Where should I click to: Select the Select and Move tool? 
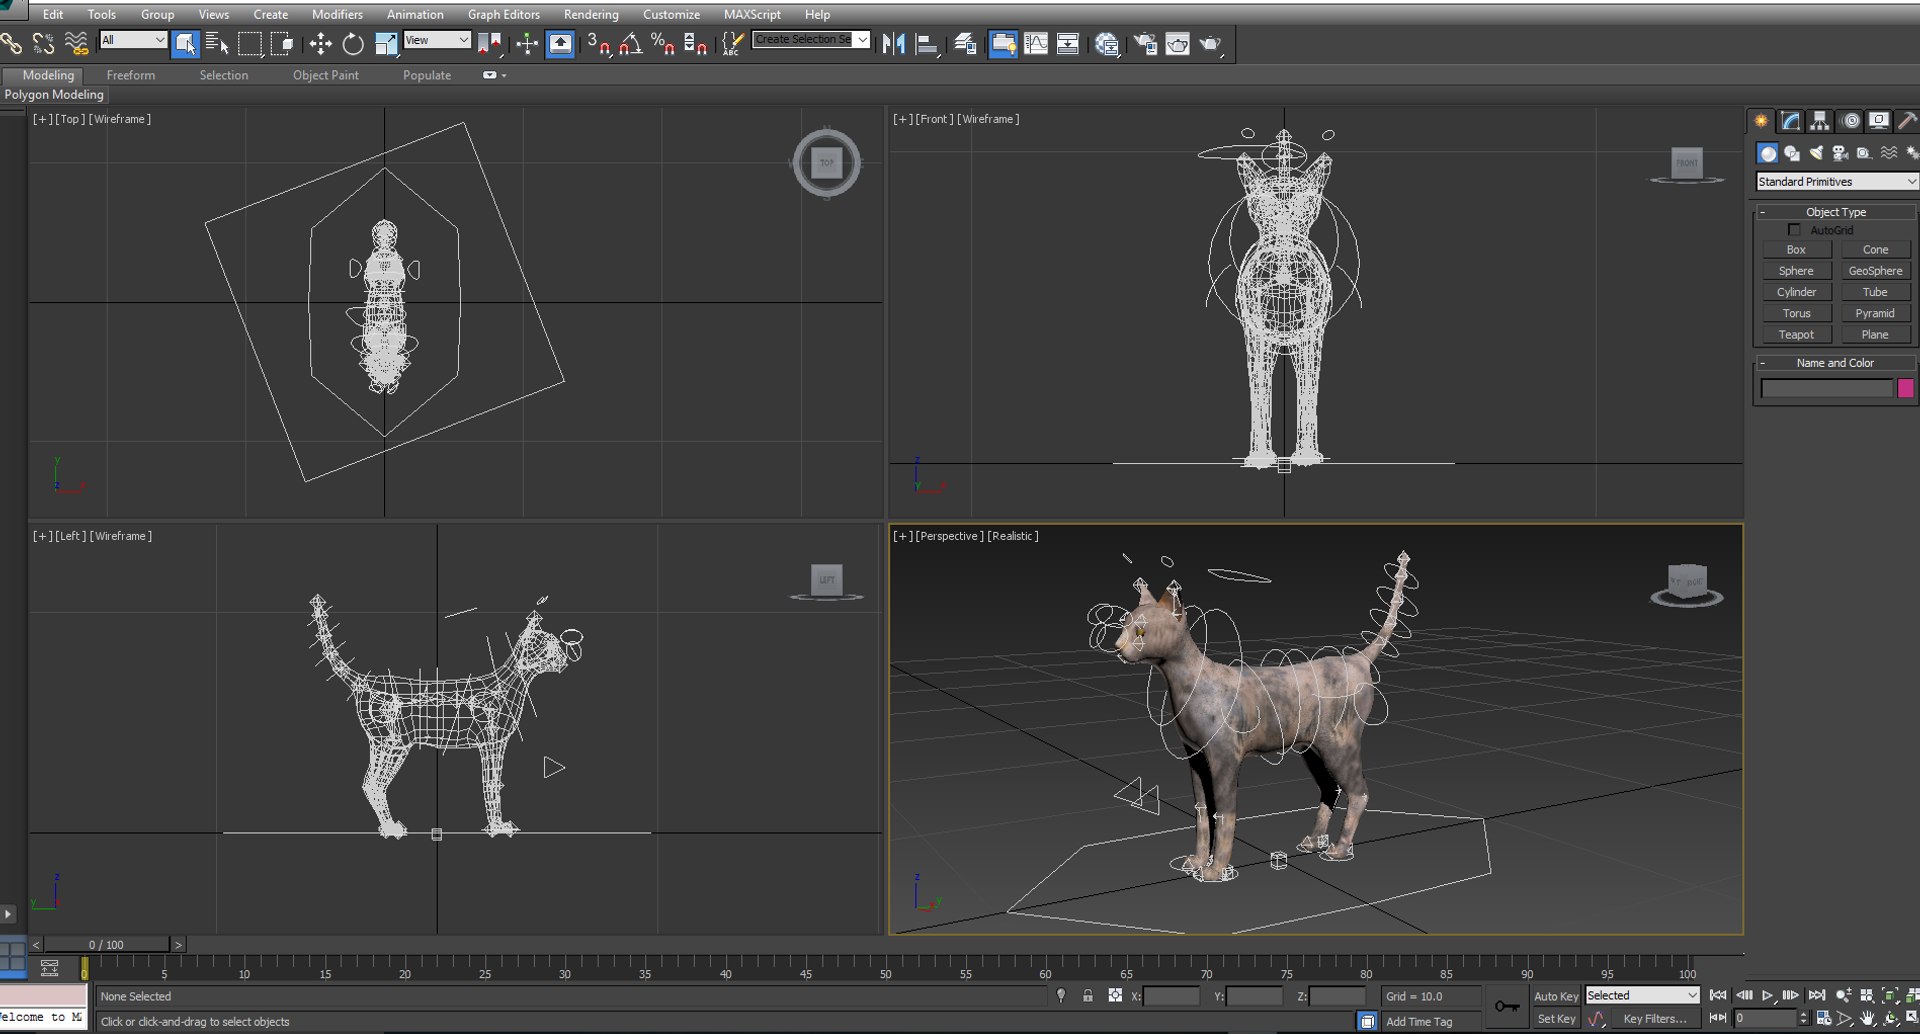pos(320,43)
